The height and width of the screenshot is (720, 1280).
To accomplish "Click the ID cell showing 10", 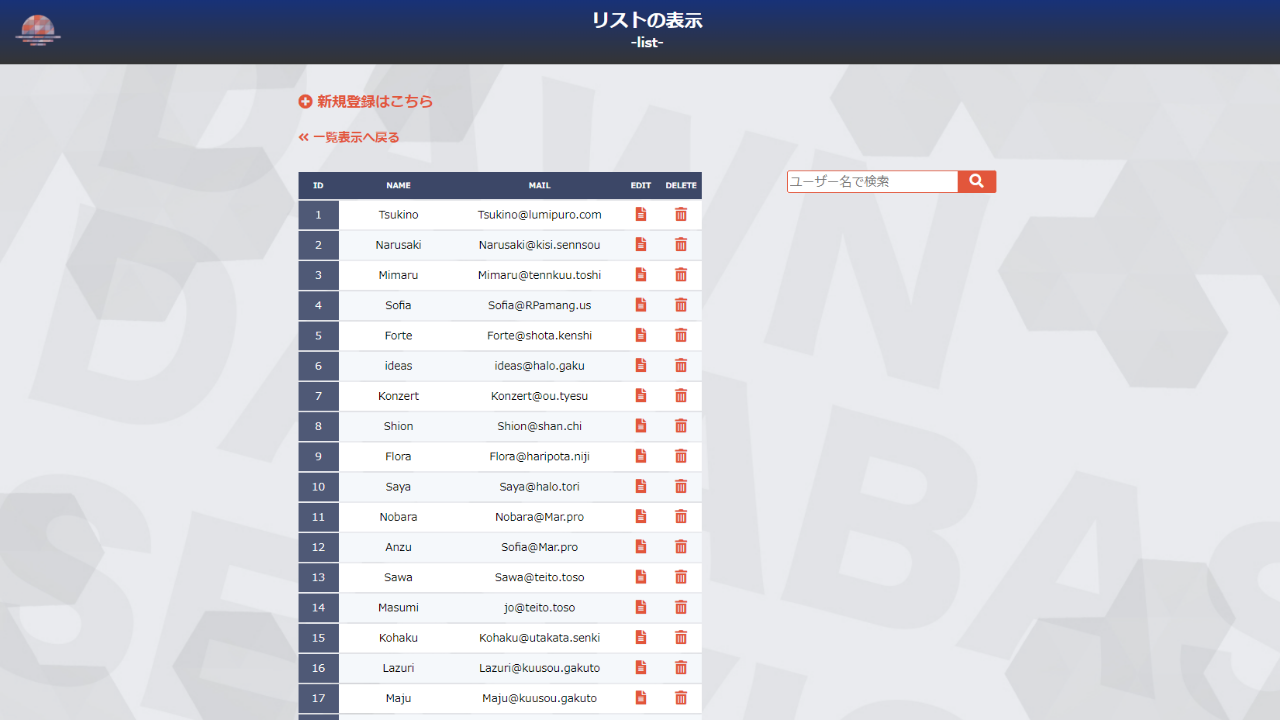I will (x=318, y=486).
